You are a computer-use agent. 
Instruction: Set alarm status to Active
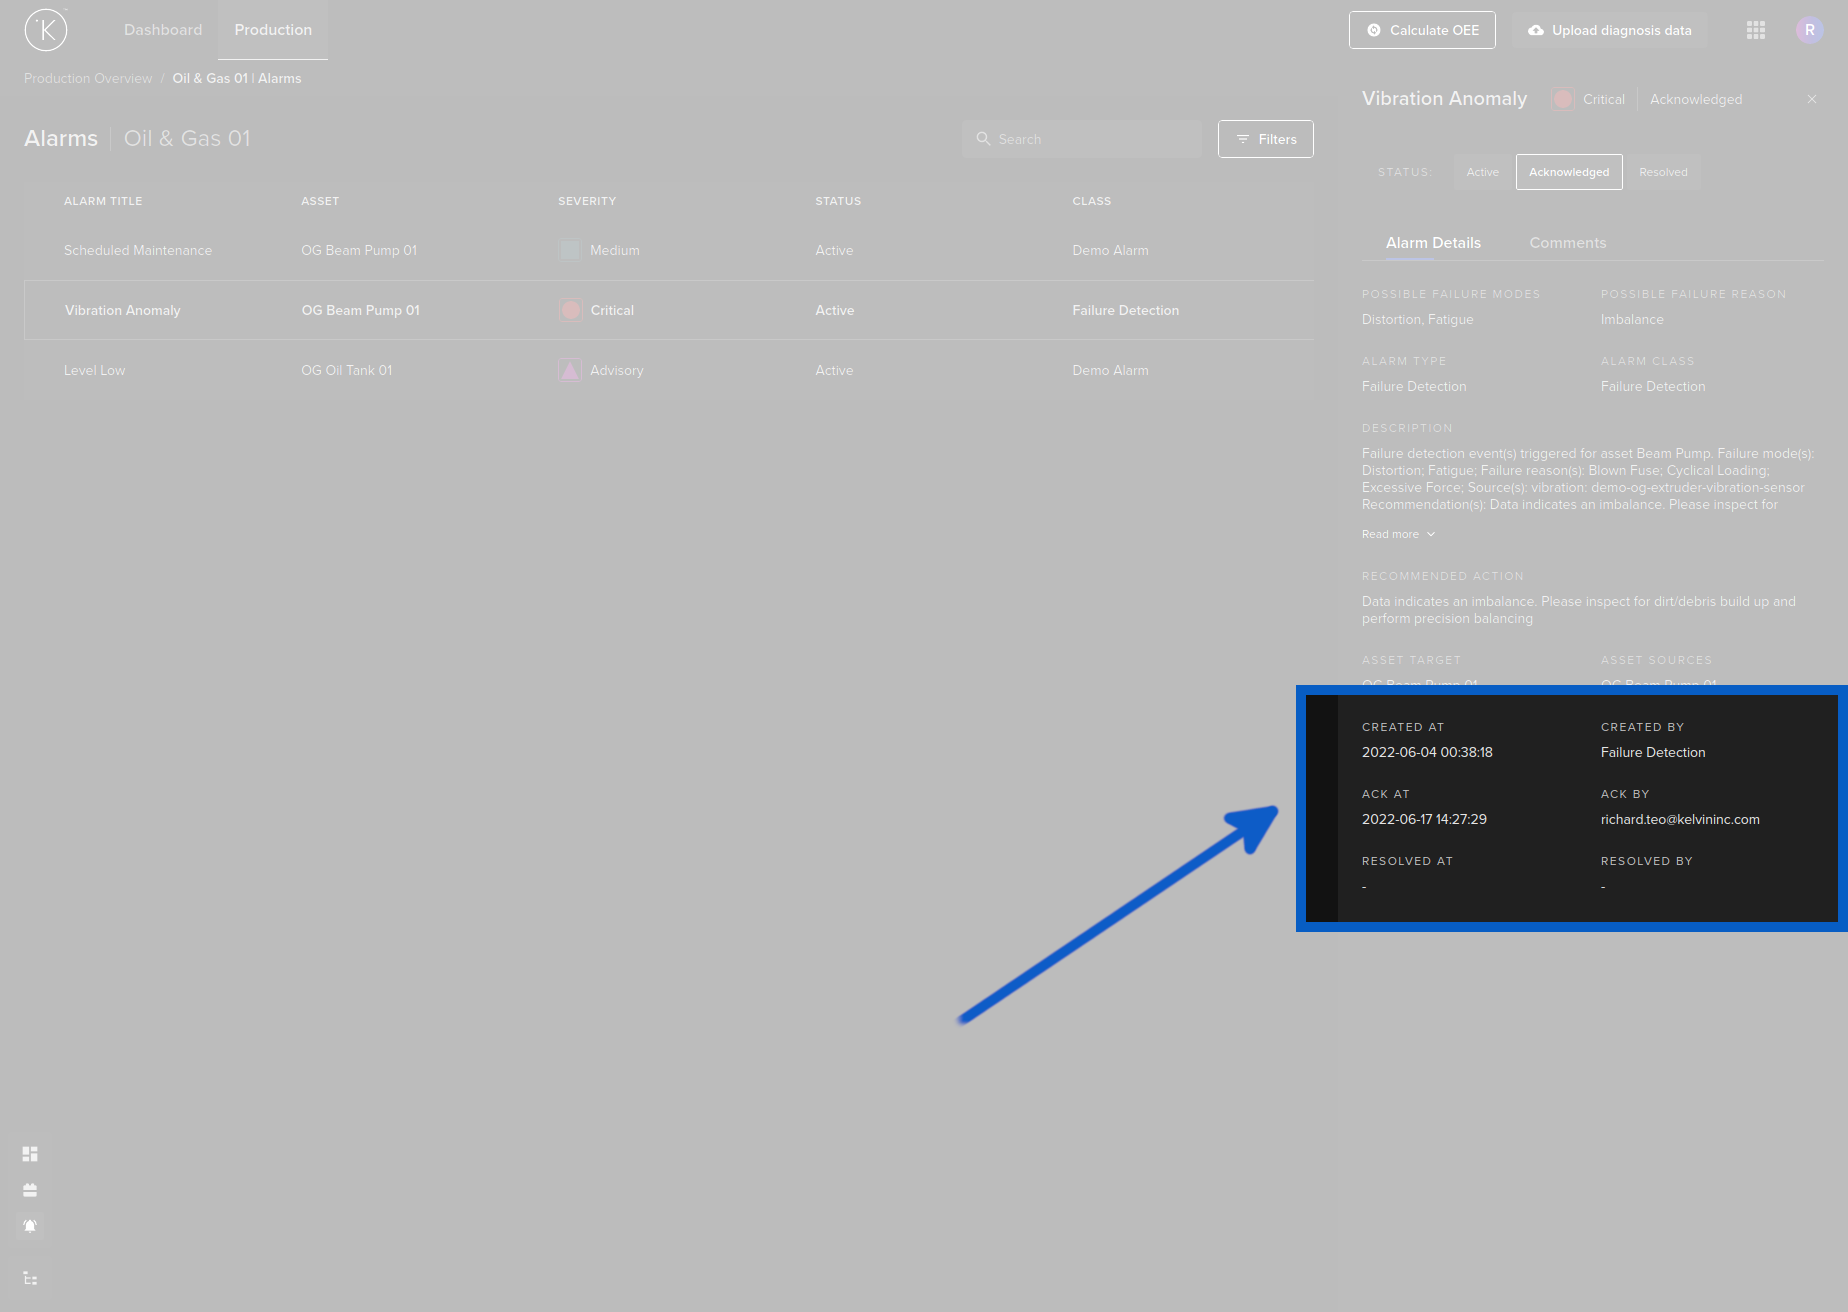pos(1482,172)
